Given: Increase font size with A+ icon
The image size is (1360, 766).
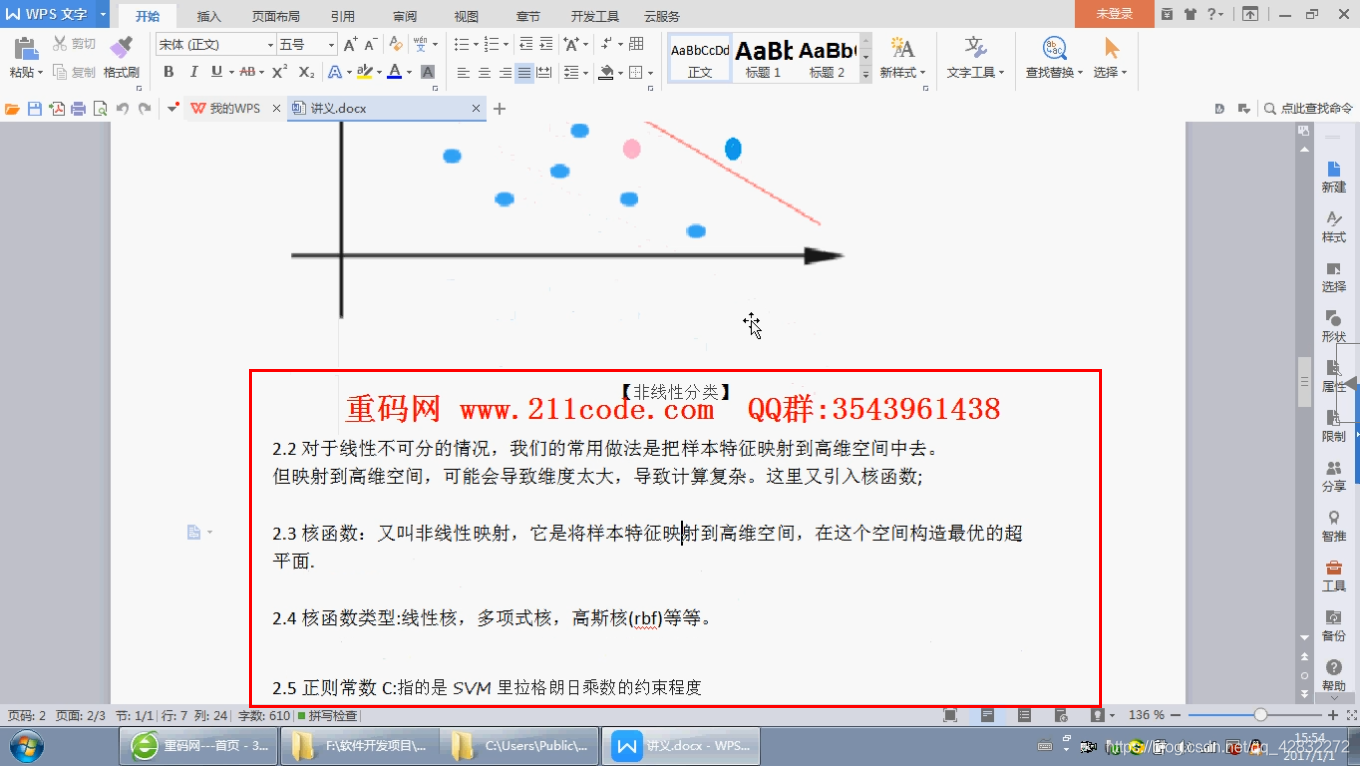Looking at the screenshot, I should tap(350, 44).
